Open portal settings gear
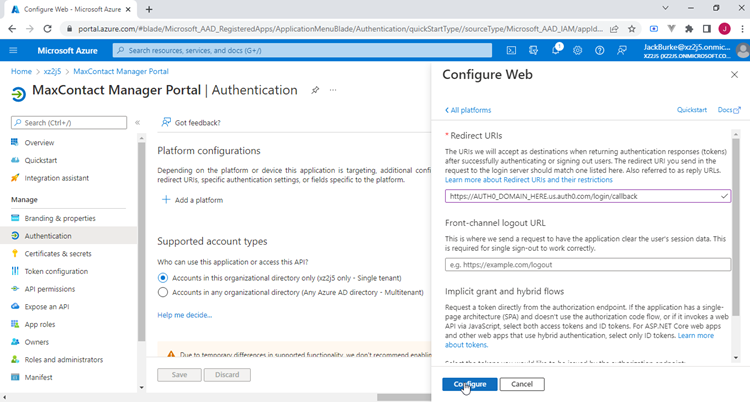Viewport: 750px width, 402px height. coord(578,50)
